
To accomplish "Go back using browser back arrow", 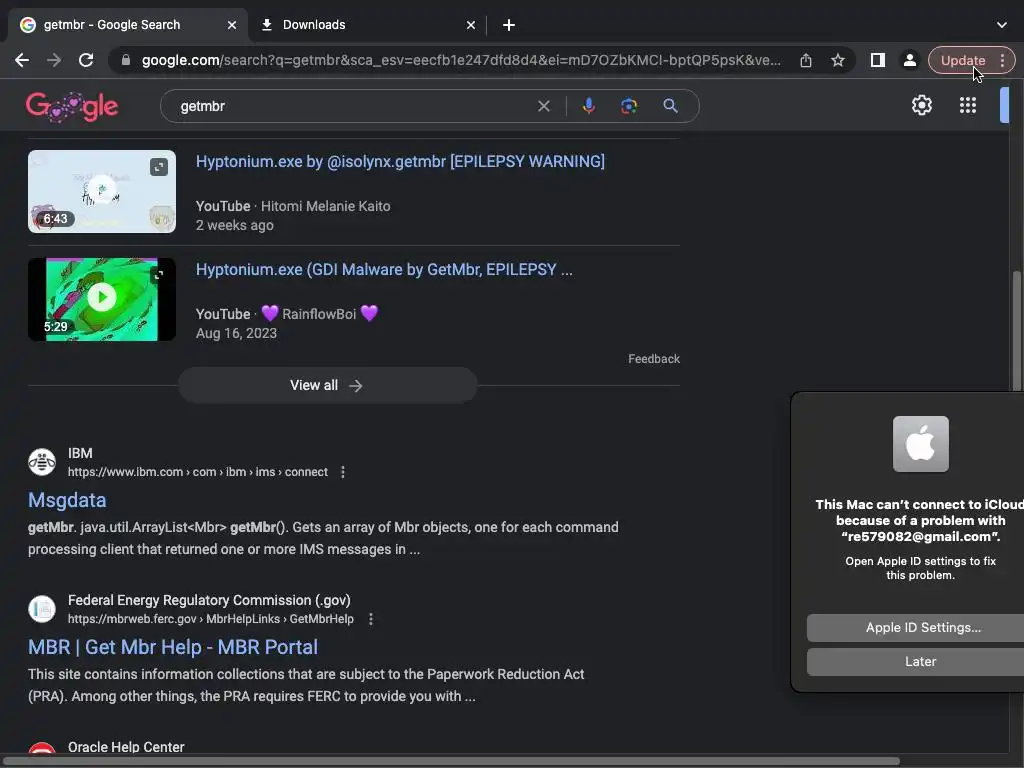I will pyautogui.click(x=22, y=60).
